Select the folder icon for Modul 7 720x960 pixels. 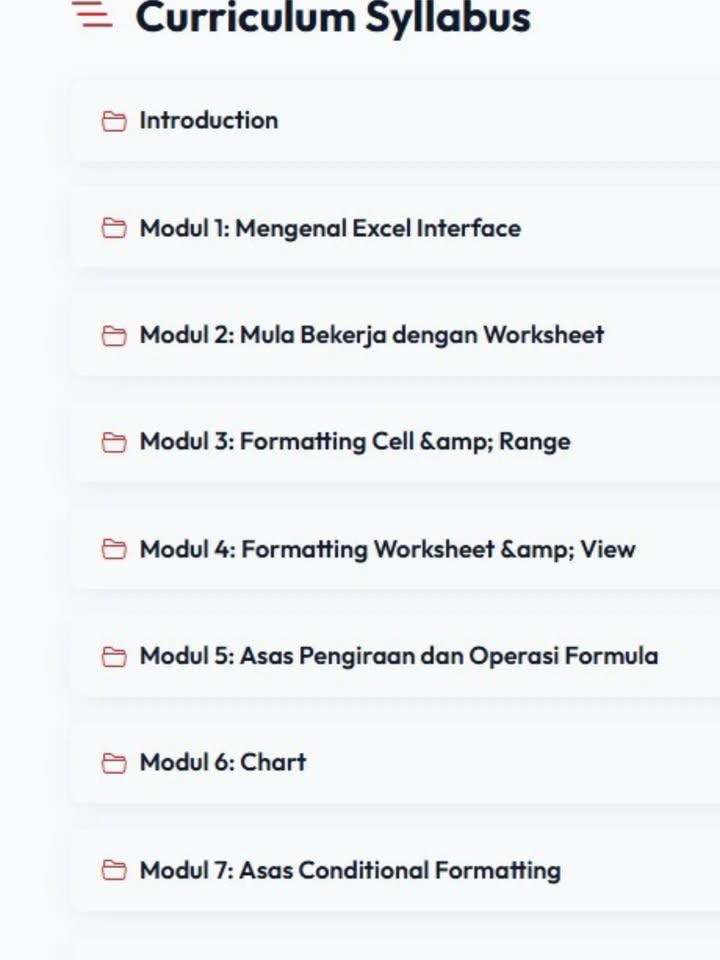click(x=114, y=870)
